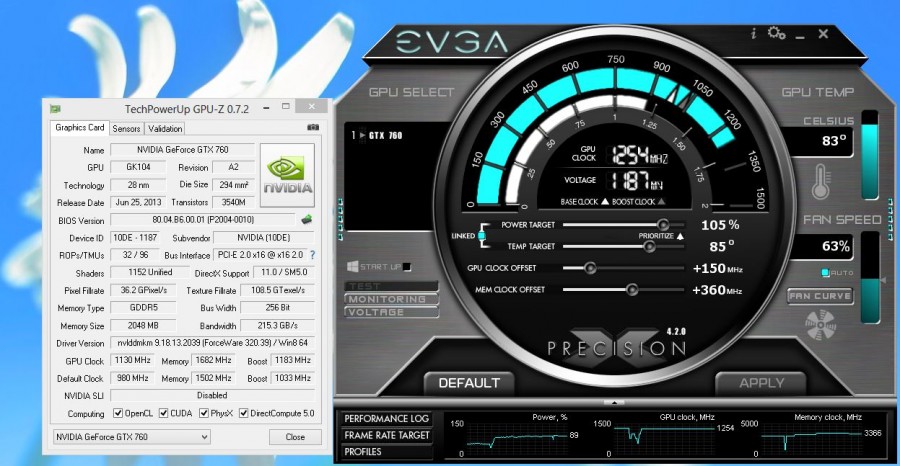
Task: Click the Default button
Action: [x=469, y=383]
